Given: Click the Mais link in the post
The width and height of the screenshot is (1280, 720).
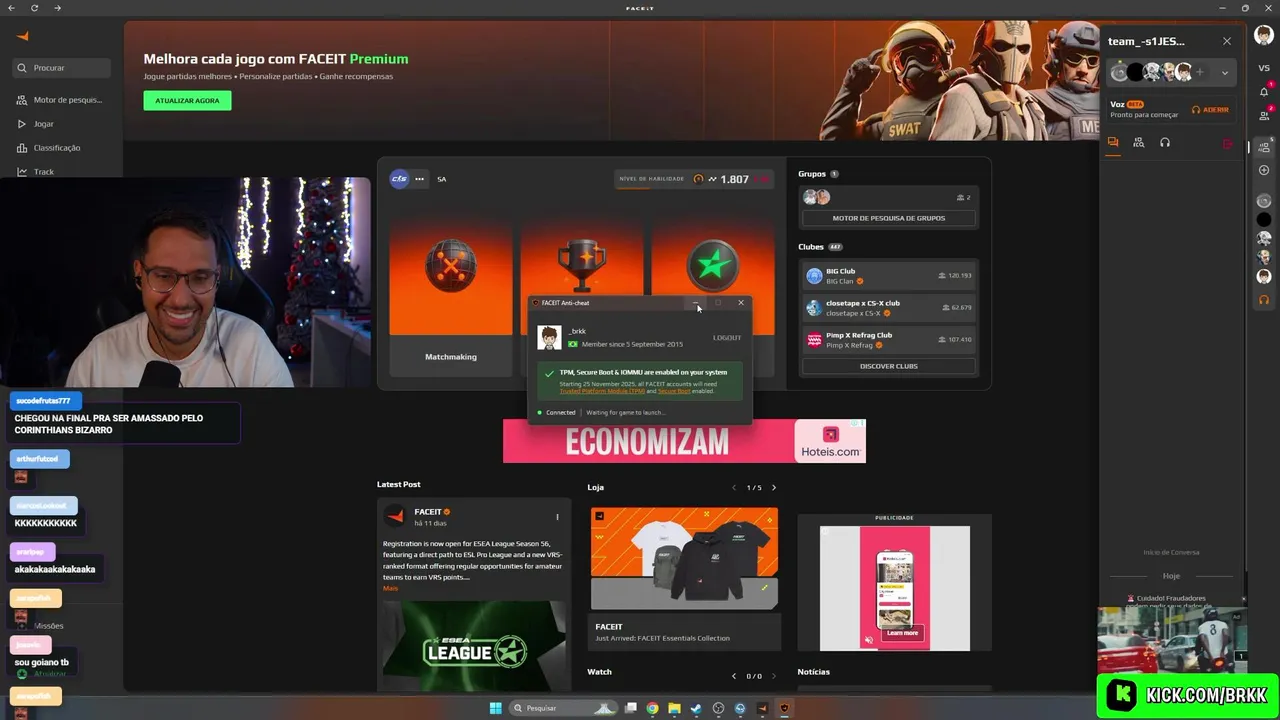Looking at the screenshot, I should [x=390, y=588].
